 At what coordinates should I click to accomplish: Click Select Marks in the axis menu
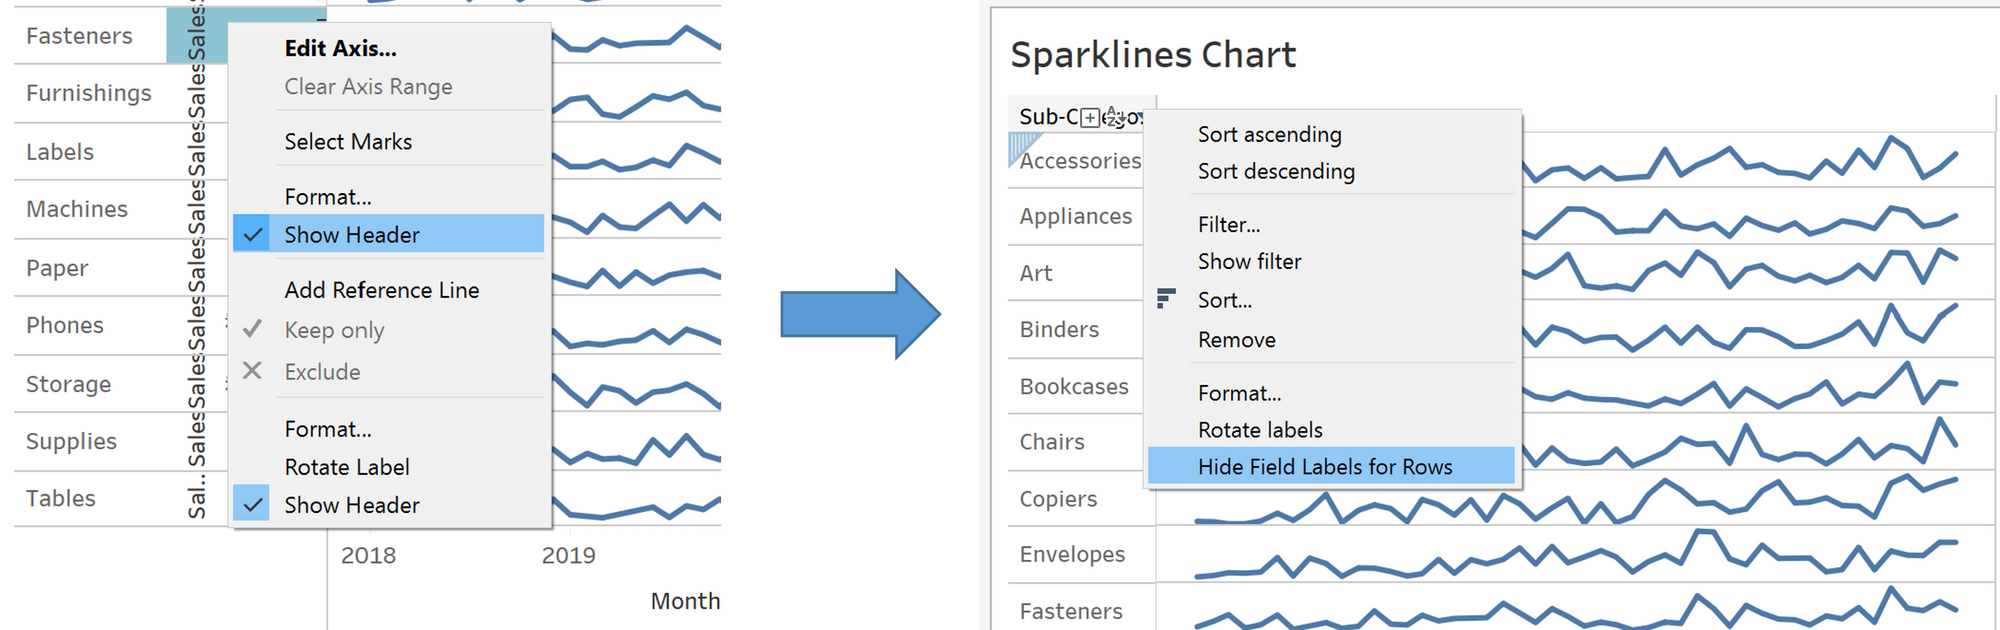(348, 142)
